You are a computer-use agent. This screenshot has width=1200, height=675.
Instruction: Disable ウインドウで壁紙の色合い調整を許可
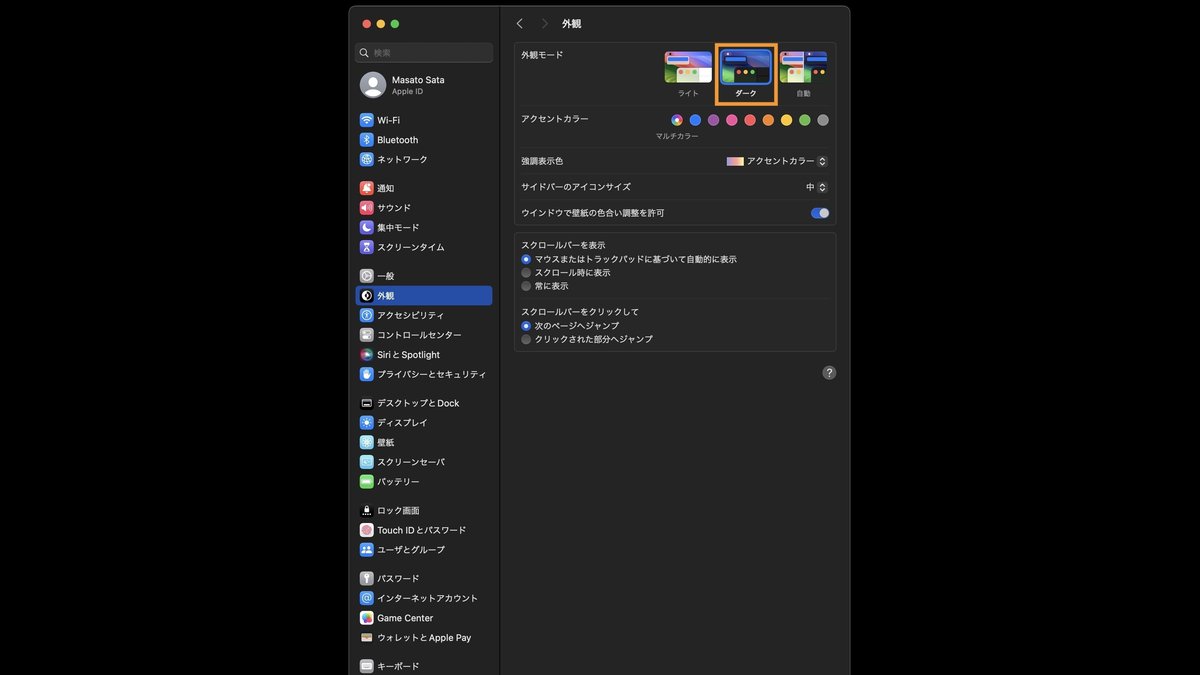[x=820, y=212]
